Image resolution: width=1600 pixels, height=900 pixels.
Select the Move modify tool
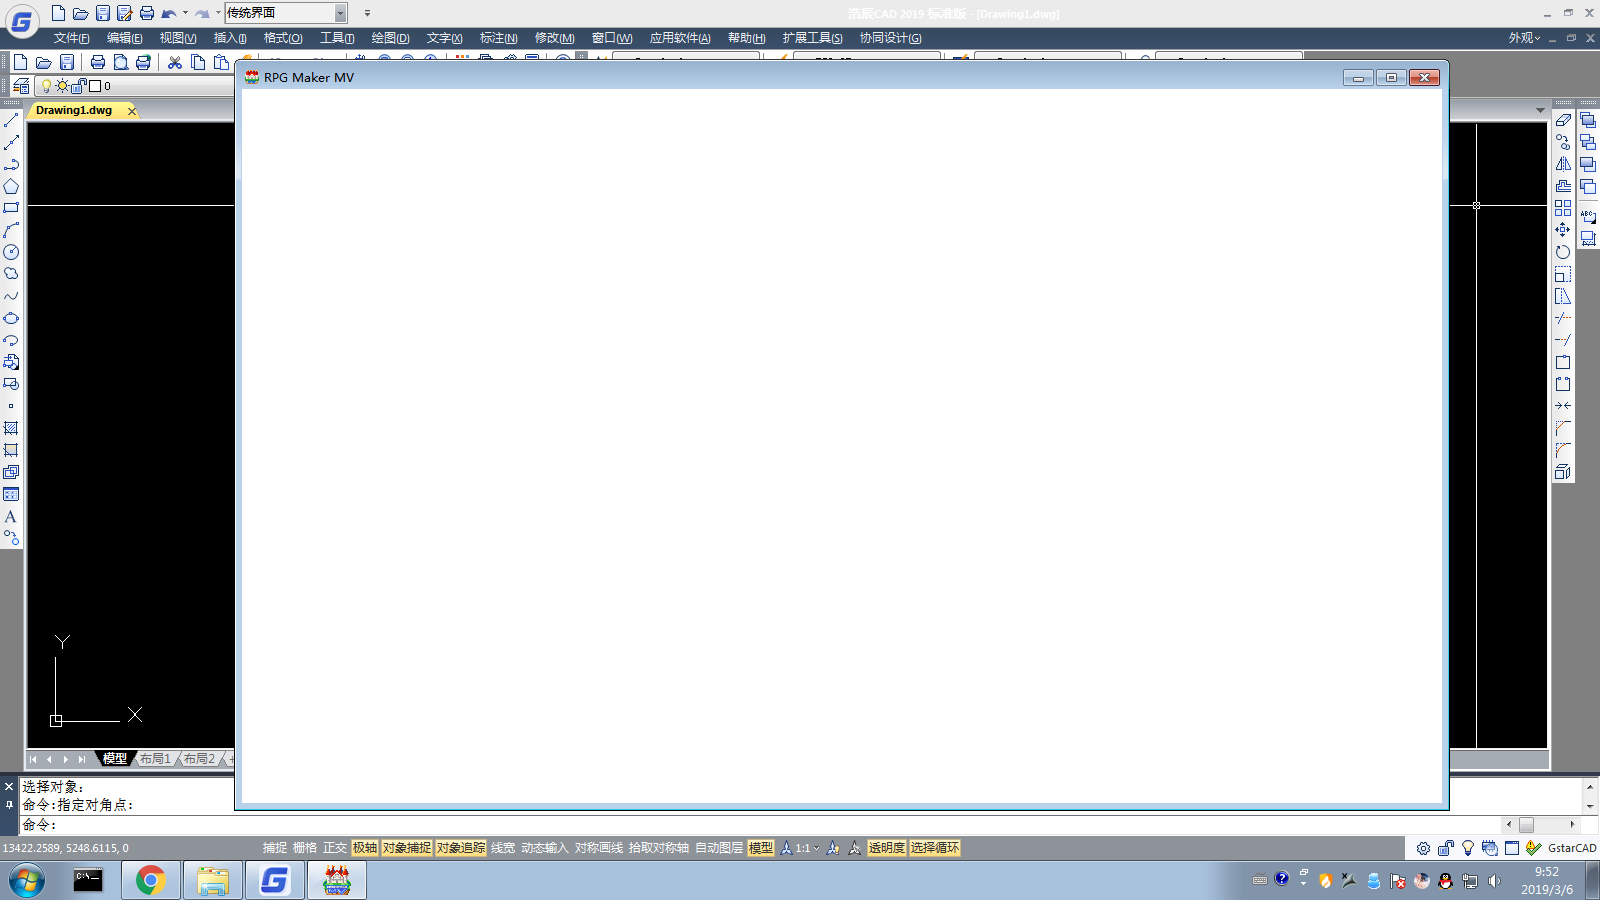[1563, 230]
